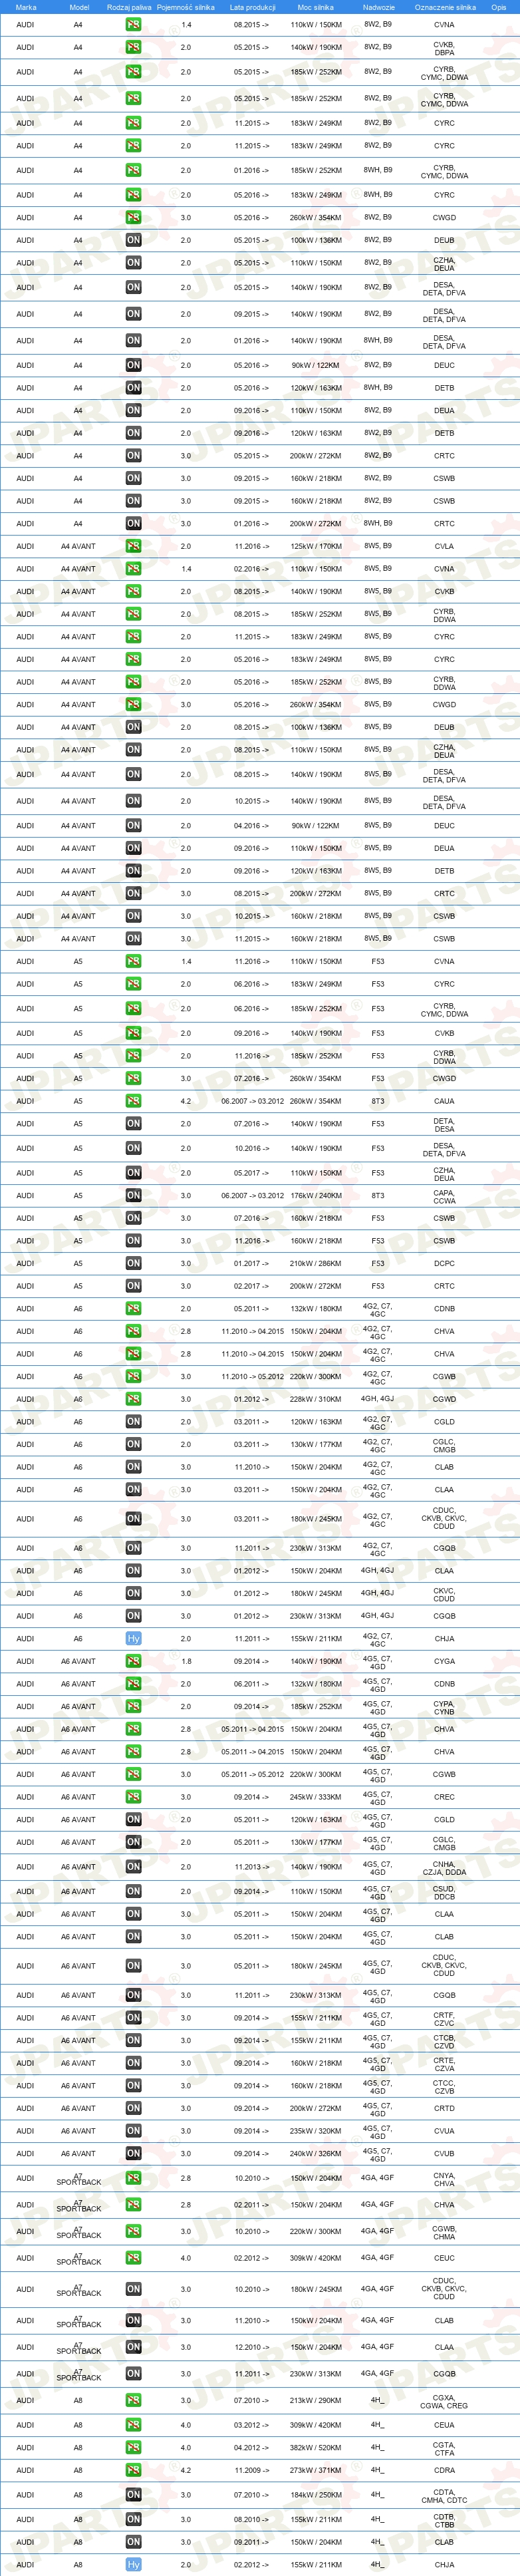Viewport: 520px width, 2576px height.
Task: Click ON diesel icon in A8 CDTA, CMHA row
Action: pyautogui.click(x=133, y=2495)
